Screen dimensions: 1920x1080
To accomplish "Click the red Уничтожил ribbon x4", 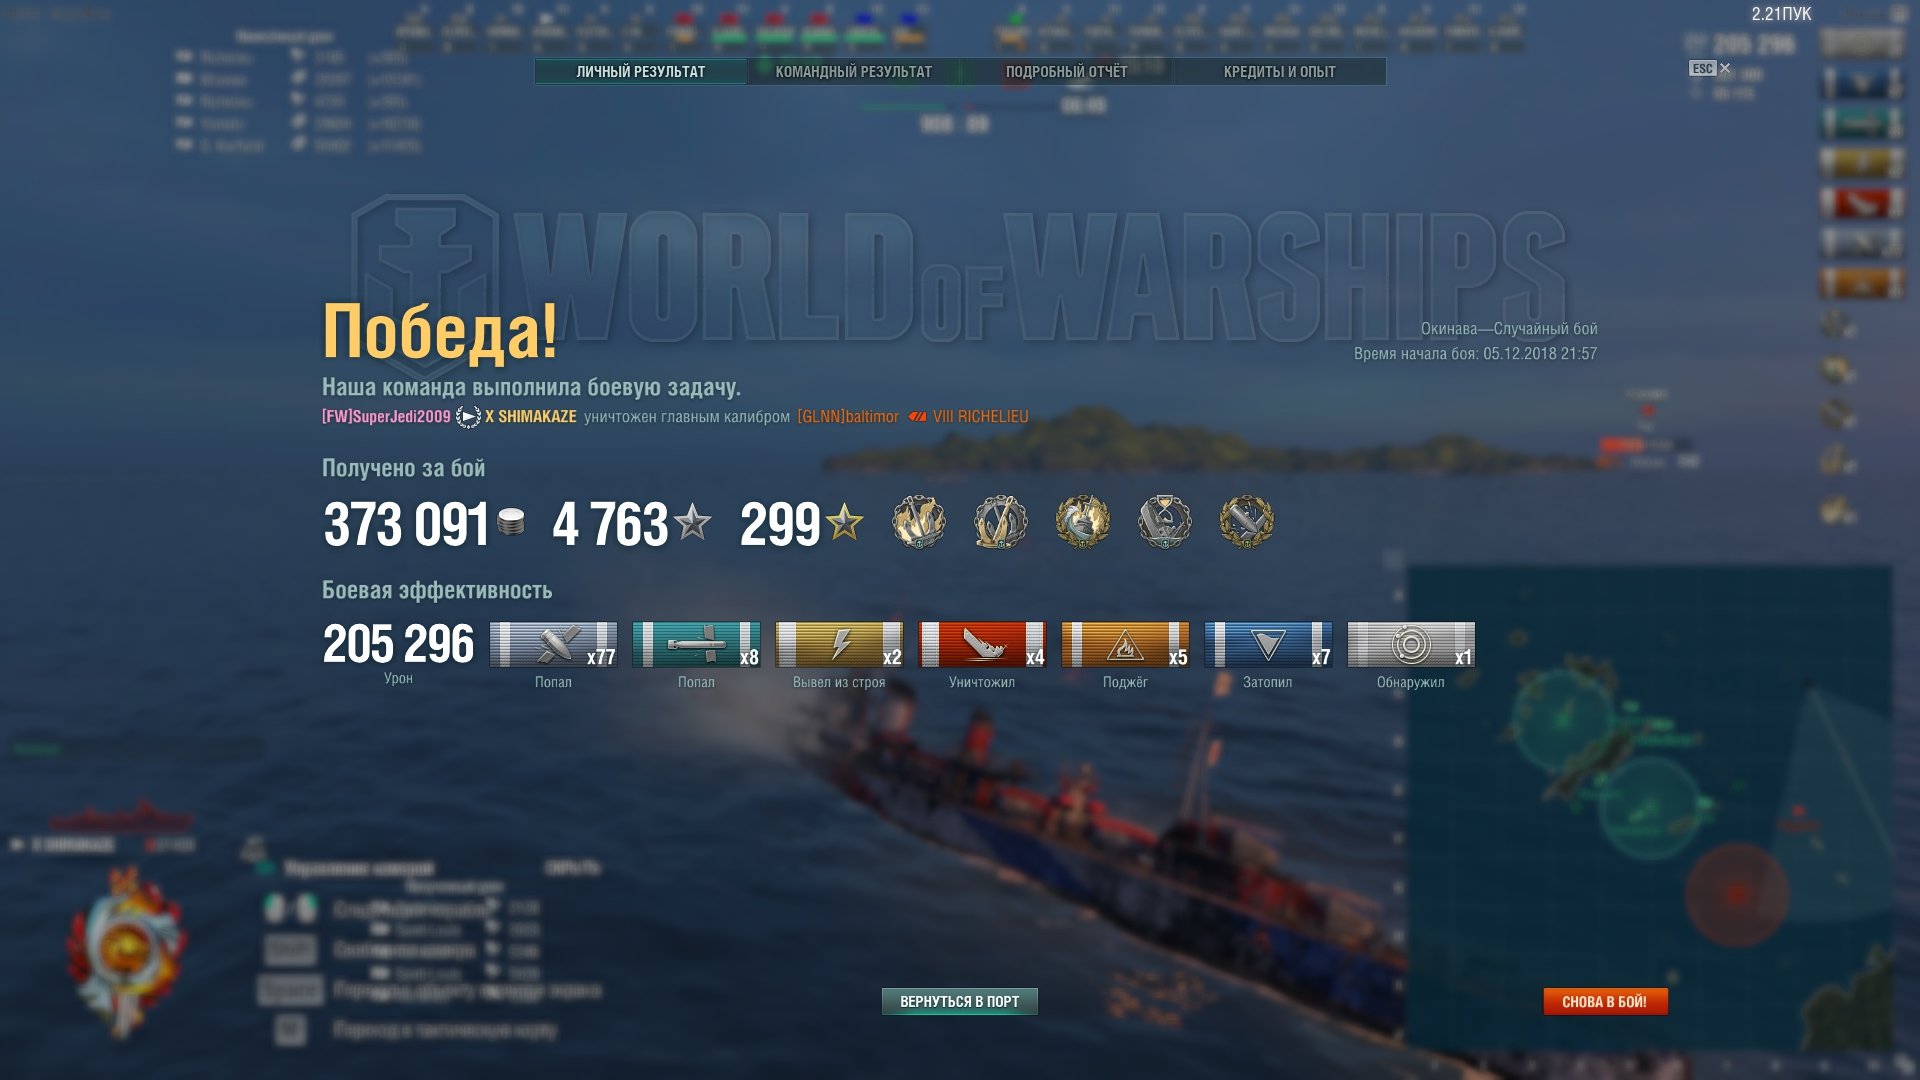I will 982,645.
